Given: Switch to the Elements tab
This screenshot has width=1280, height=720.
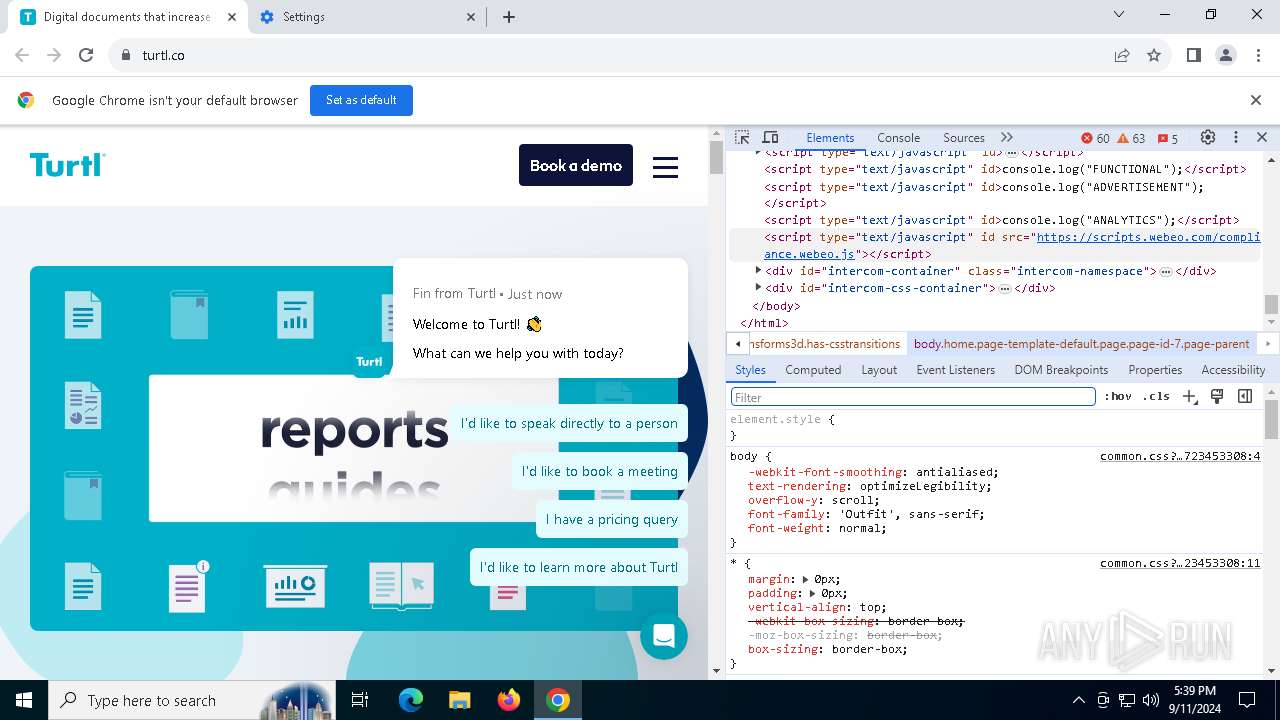Looking at the screenshot, I should [830, 138].
